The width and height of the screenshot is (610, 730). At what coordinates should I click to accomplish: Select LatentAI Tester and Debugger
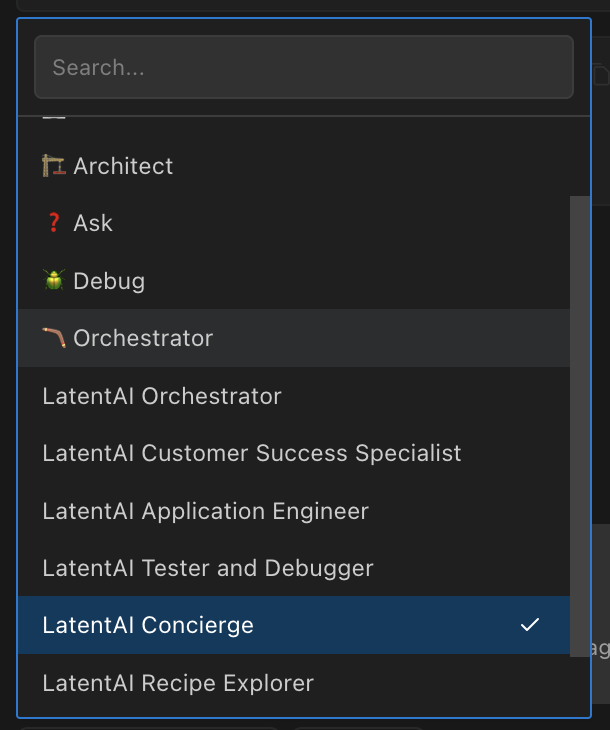tap(294, 568)
